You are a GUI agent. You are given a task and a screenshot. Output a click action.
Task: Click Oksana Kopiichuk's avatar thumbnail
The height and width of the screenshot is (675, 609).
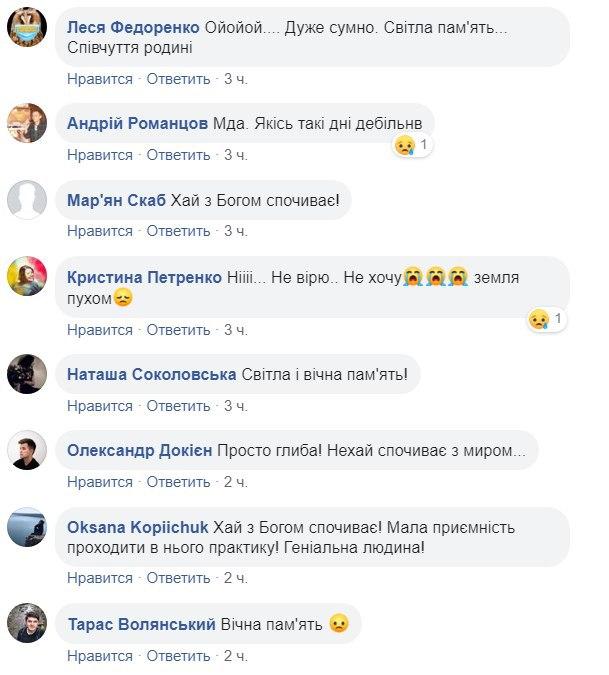28,527
